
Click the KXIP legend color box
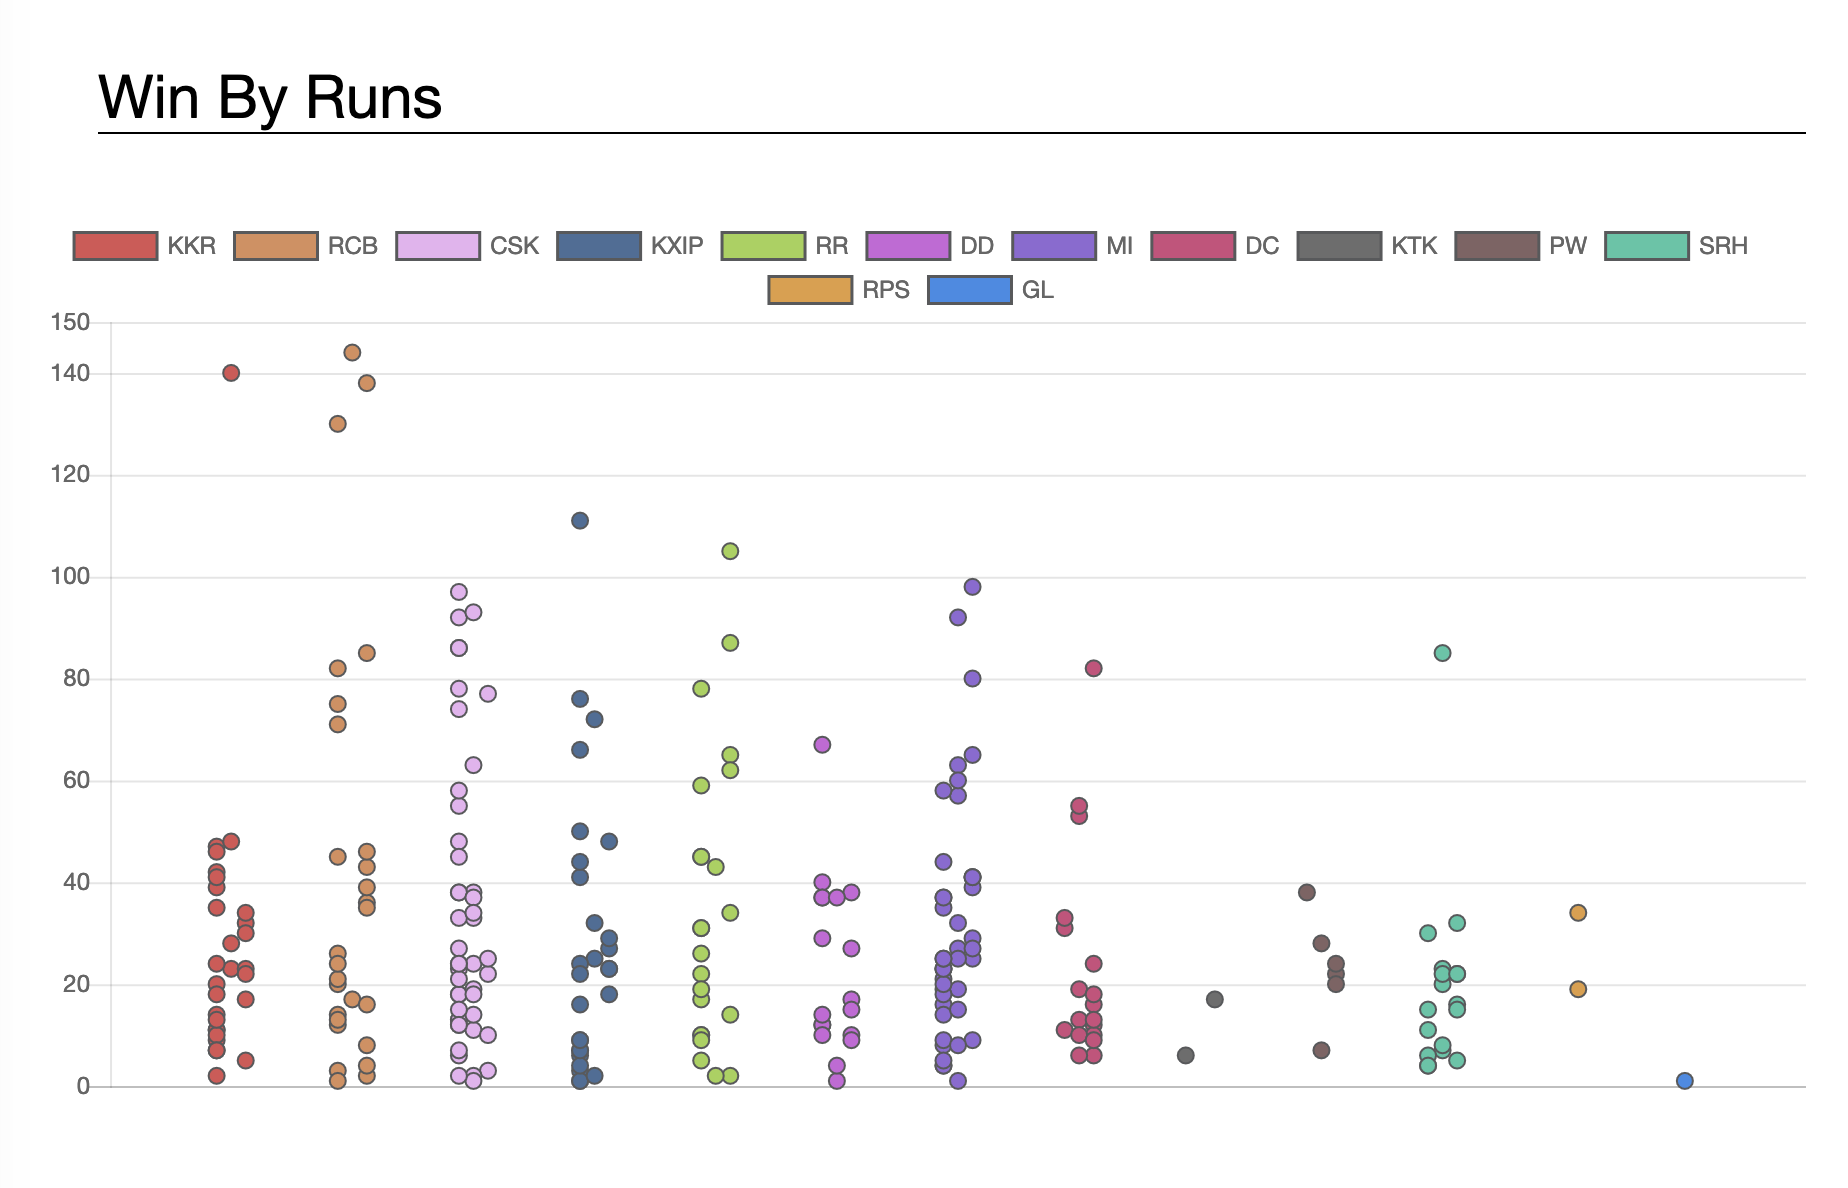coord(599,246)
